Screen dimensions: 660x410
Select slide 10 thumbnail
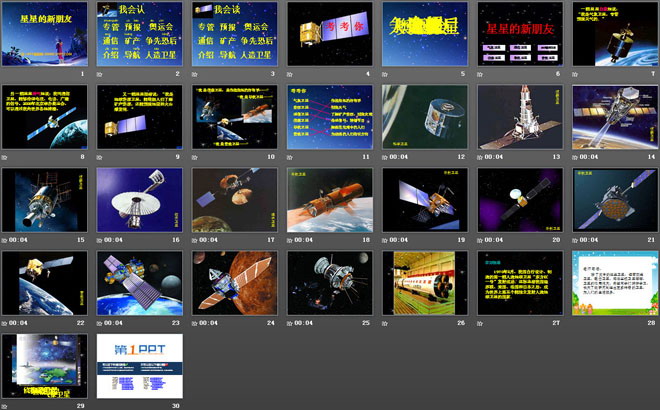click(x=235, y=117)
